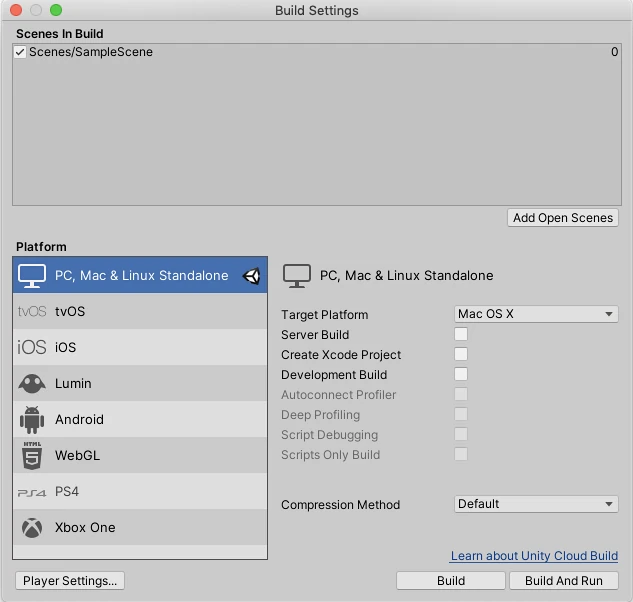Toggle Create Xcode Project checkbox

(461, 354)
